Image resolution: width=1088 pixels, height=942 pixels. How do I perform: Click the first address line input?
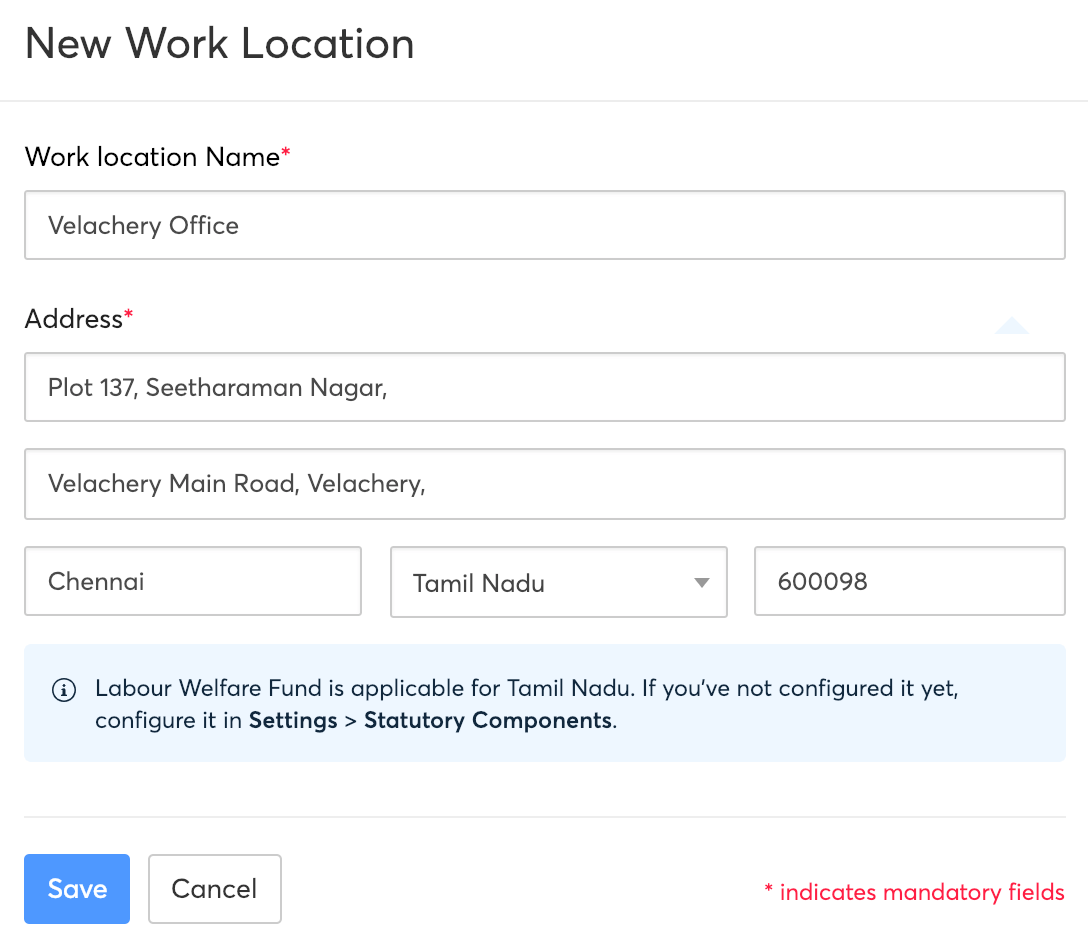[x=544, y=387]
